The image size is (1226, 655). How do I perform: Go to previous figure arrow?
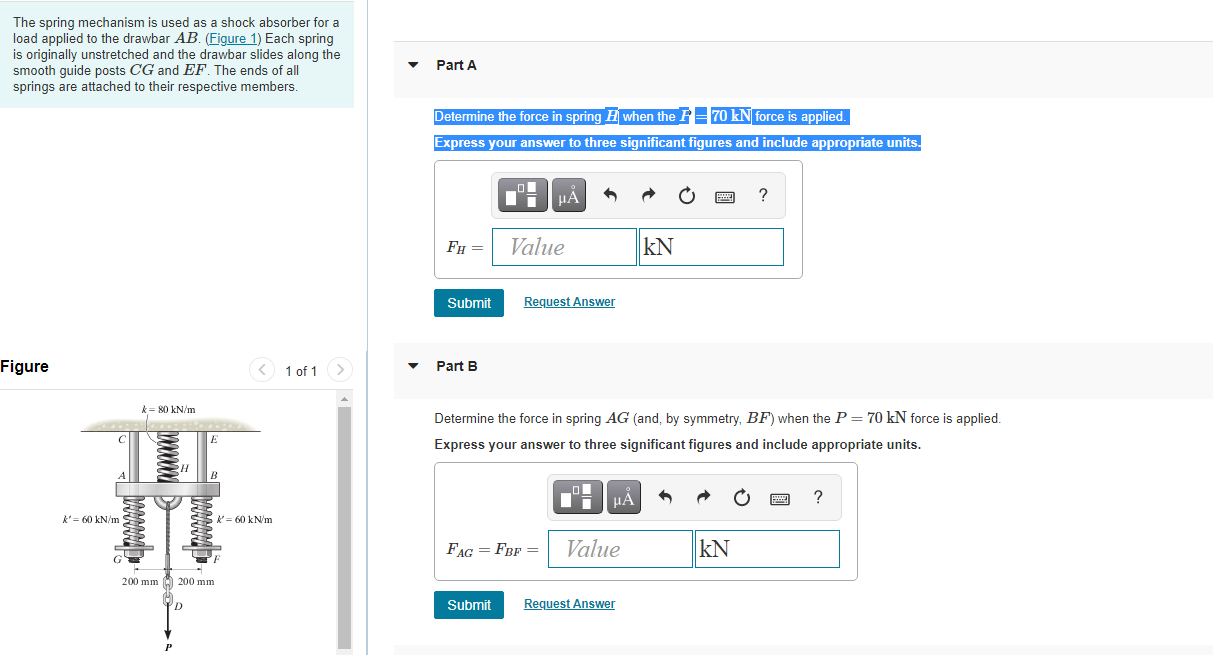coord(262,370)
